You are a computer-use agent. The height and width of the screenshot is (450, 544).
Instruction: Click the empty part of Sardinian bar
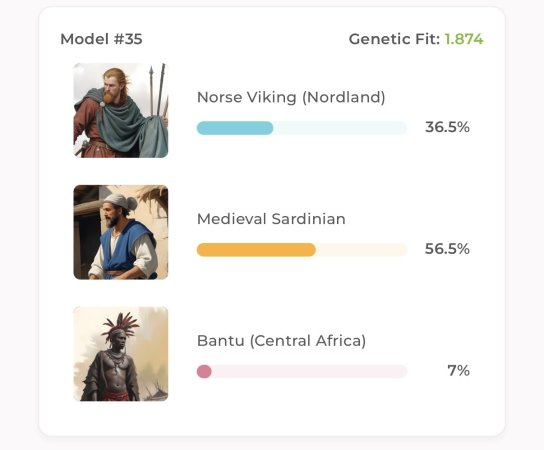click(361, 250)
